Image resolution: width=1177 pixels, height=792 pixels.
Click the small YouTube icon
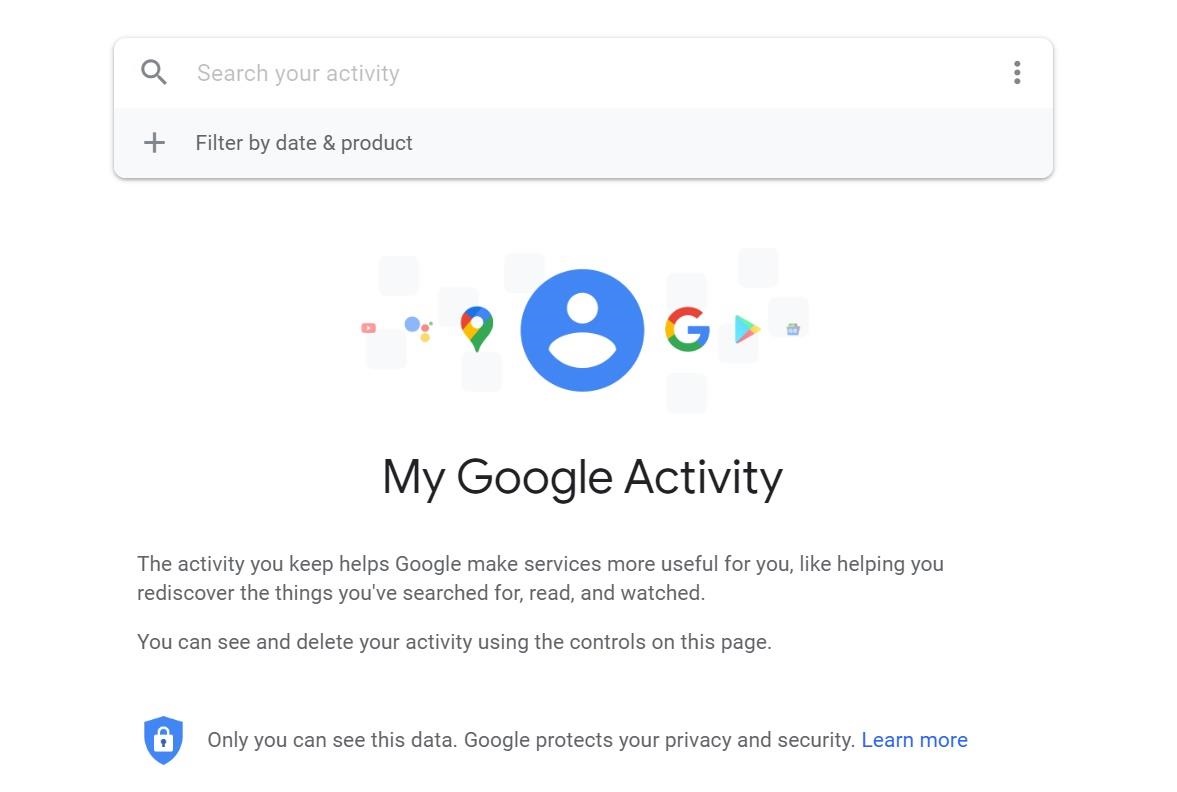coord(368,328)
